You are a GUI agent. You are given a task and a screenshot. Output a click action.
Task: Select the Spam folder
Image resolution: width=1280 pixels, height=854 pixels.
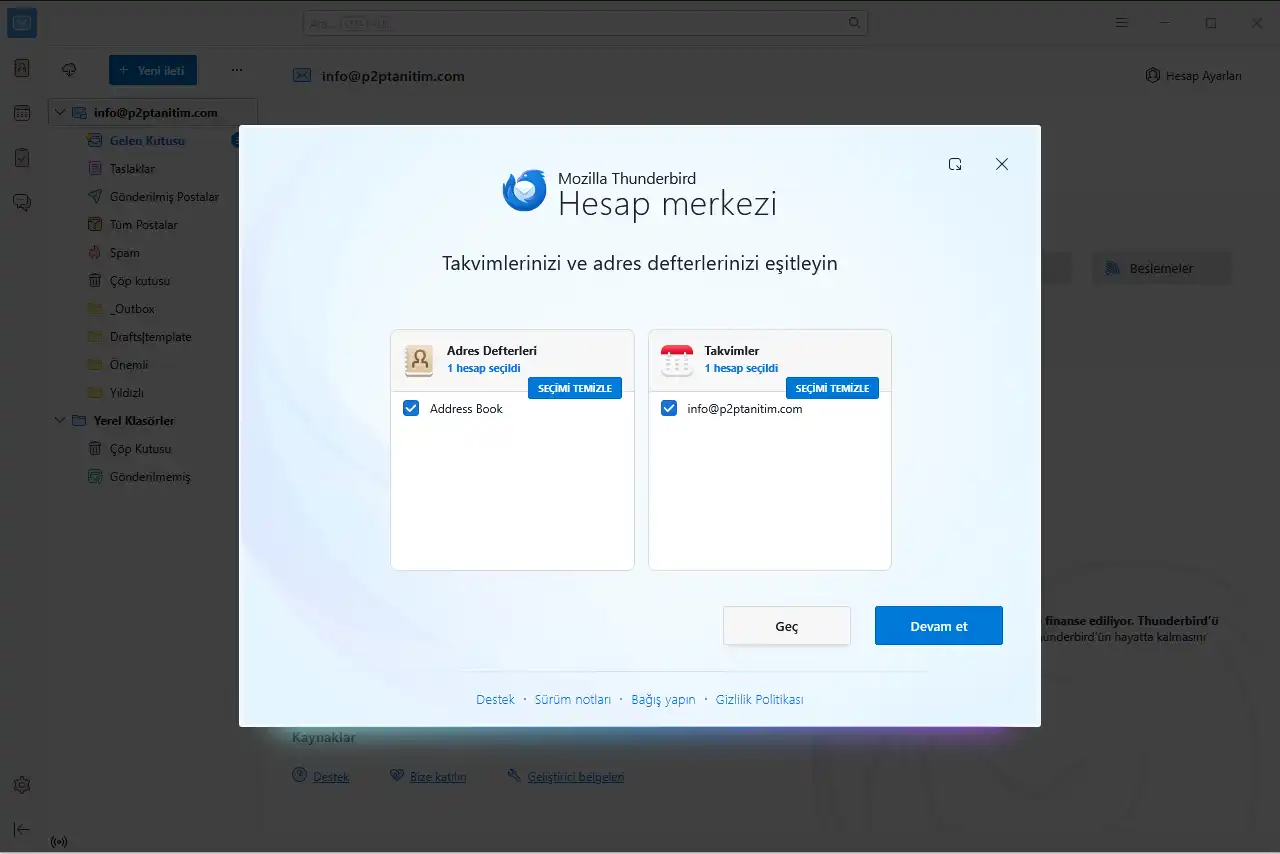[125, 253]
